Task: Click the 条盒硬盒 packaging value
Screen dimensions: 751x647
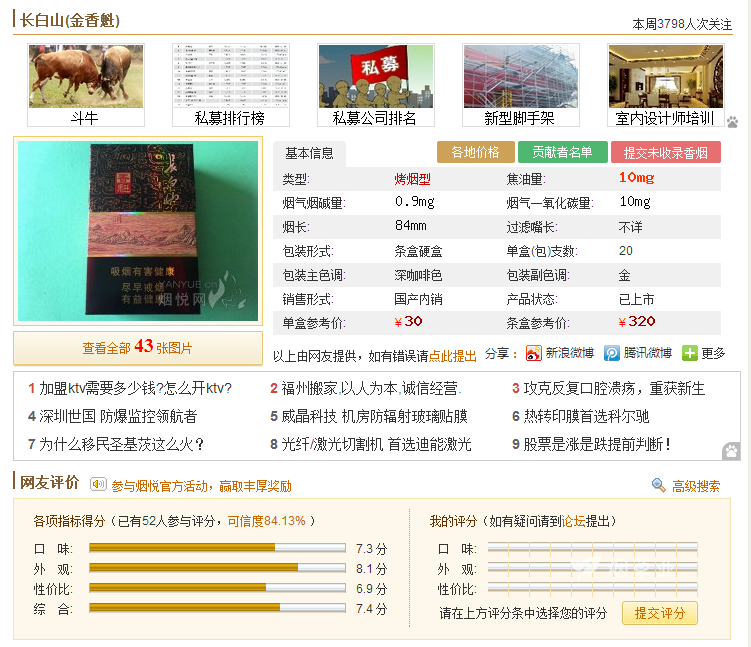Action: tap(418, 251)
